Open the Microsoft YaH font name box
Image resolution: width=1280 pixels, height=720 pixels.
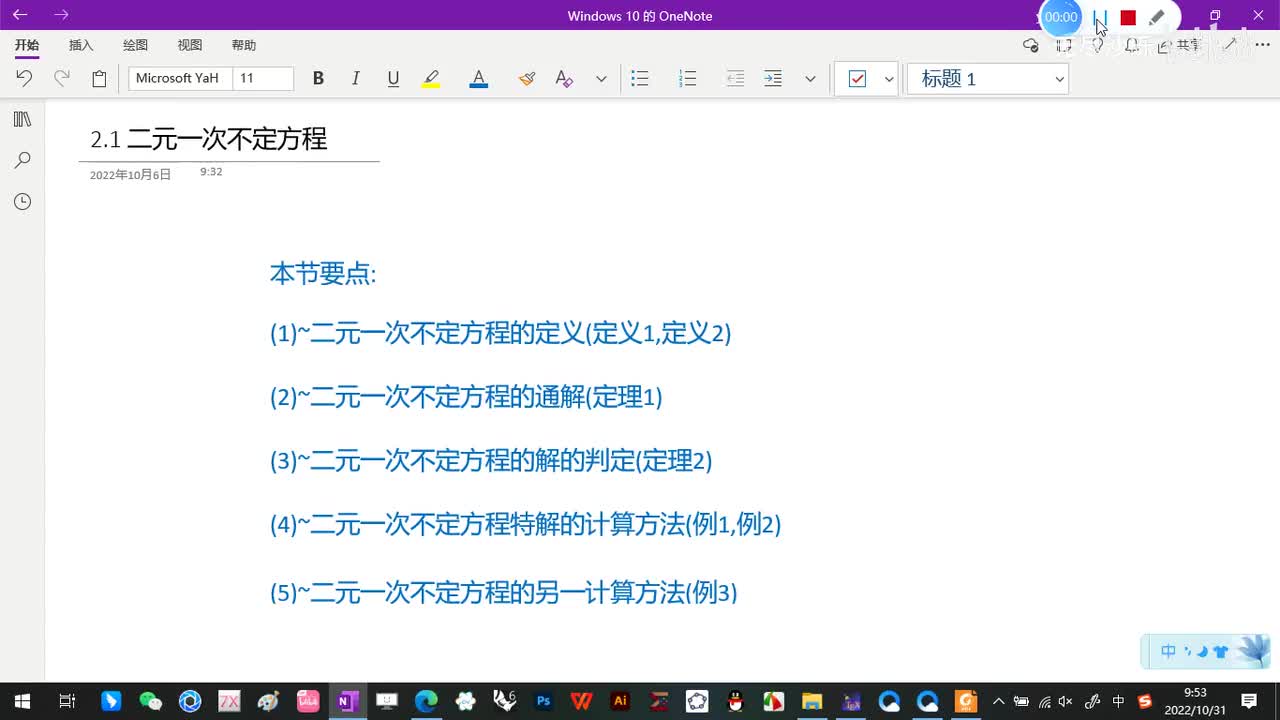[x=180, y=78]
